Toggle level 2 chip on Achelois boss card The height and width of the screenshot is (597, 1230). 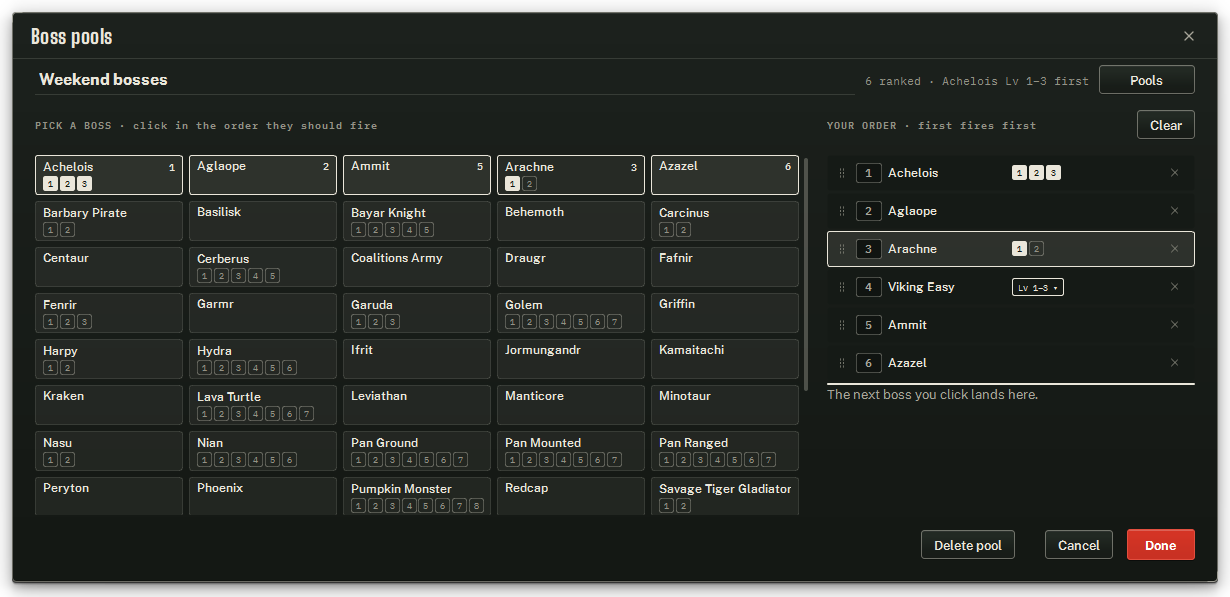click(67, 184)
